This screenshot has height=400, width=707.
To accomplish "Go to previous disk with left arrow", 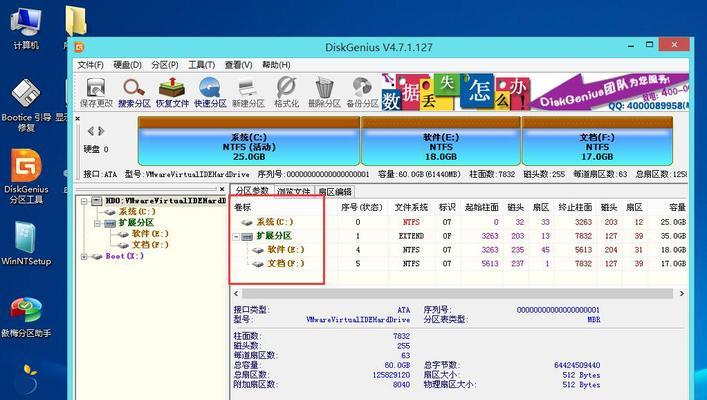I will tap(91, 131).
